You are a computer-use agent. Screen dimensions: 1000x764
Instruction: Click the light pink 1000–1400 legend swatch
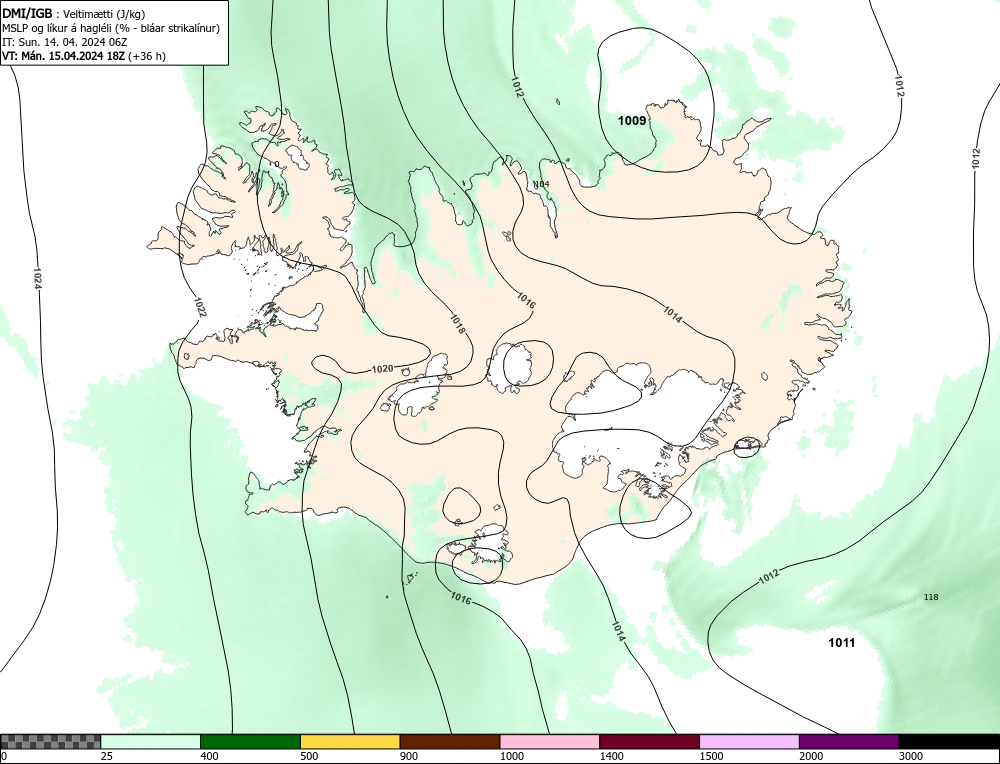(550, 741)
